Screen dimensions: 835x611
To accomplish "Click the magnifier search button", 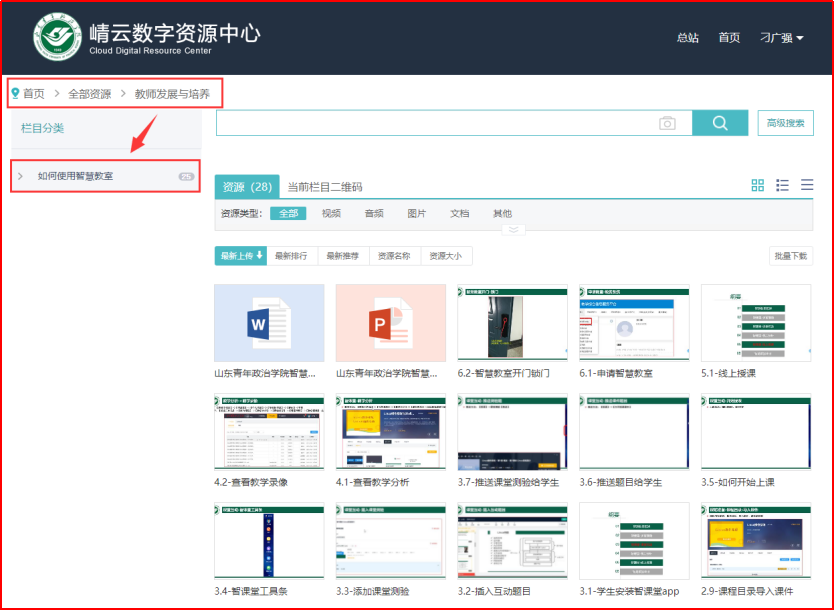I will point(720,123).
